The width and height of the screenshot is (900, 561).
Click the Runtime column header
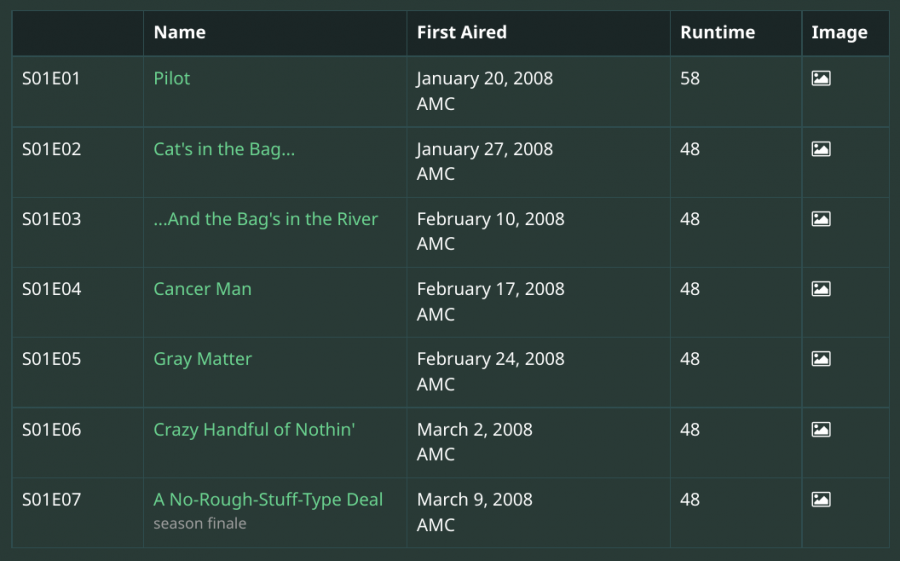click(717, 32)
